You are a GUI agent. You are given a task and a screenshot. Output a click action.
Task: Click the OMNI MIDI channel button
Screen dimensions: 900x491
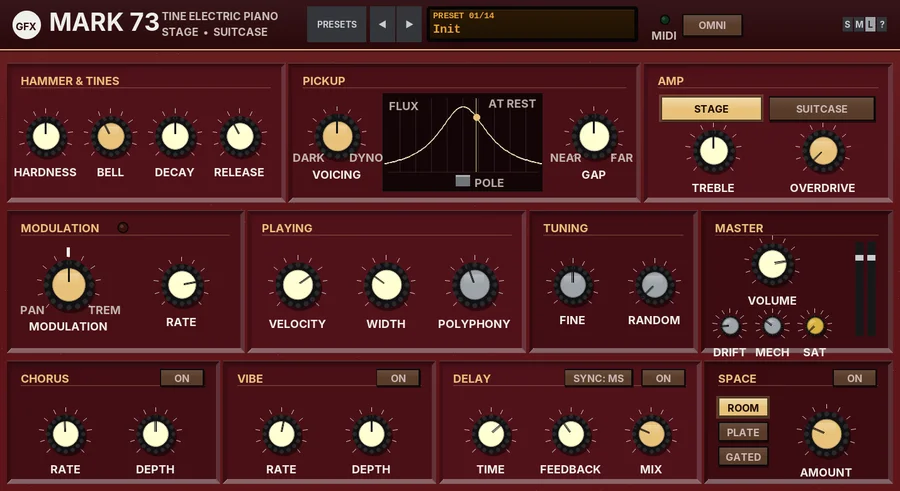pyautogui.click(x=712, y=25)
